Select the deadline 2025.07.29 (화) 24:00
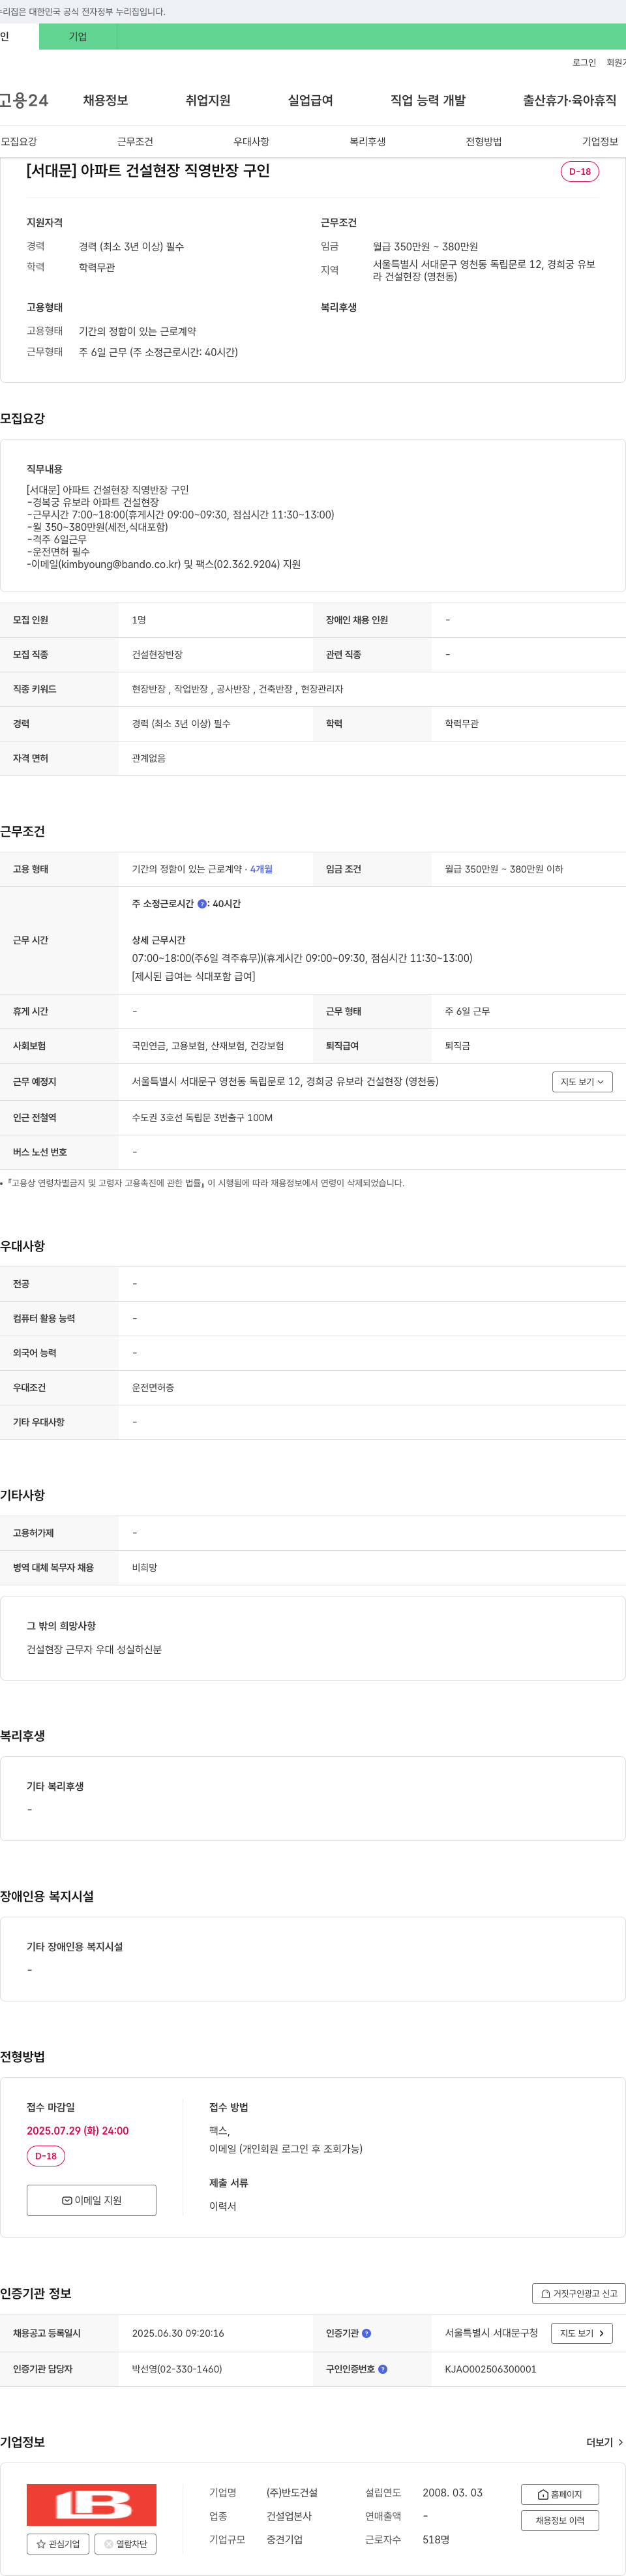626x2576 pixels. point(78,2131)
